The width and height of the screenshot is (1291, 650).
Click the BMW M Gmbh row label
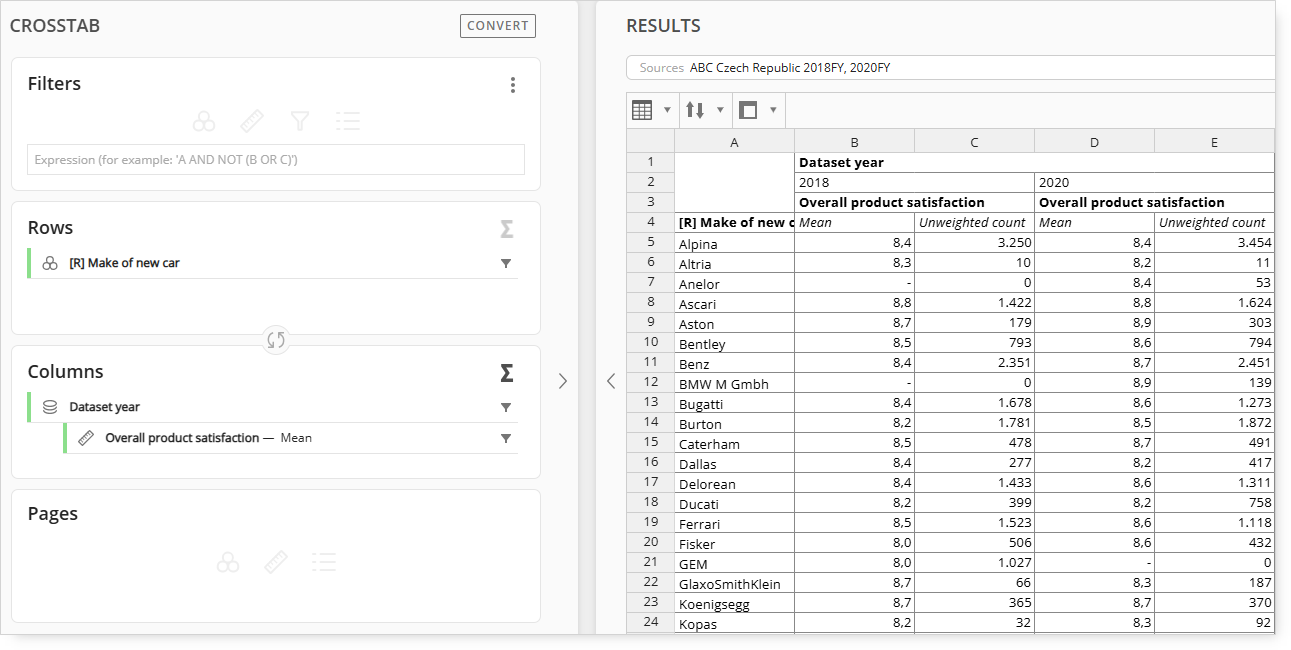(724, 384)
